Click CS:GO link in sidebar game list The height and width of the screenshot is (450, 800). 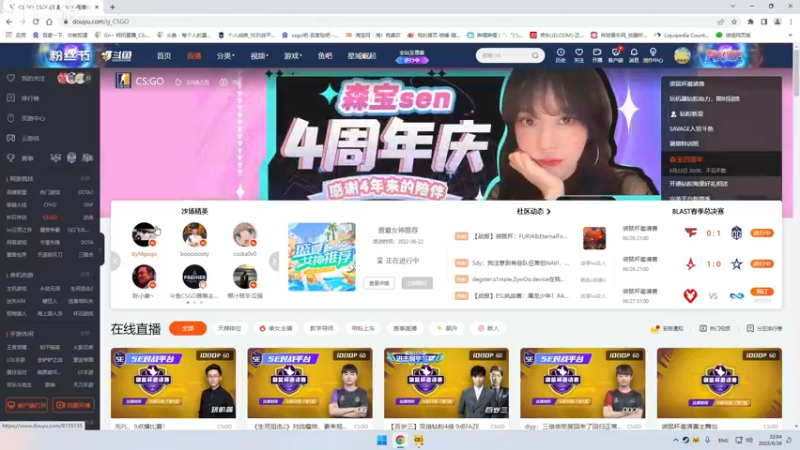(x=50, y=217)
